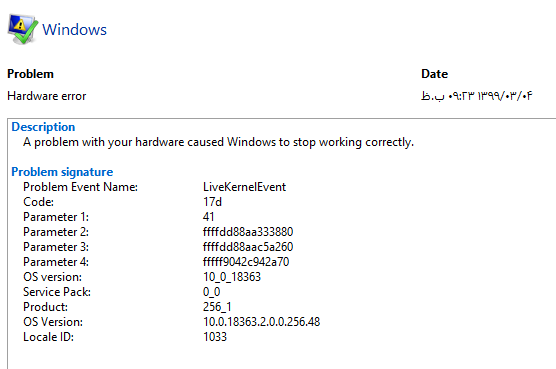Select the 'LiveKernelEvent' value
Screen dimensions: 556x369
[x=245, y=187]
